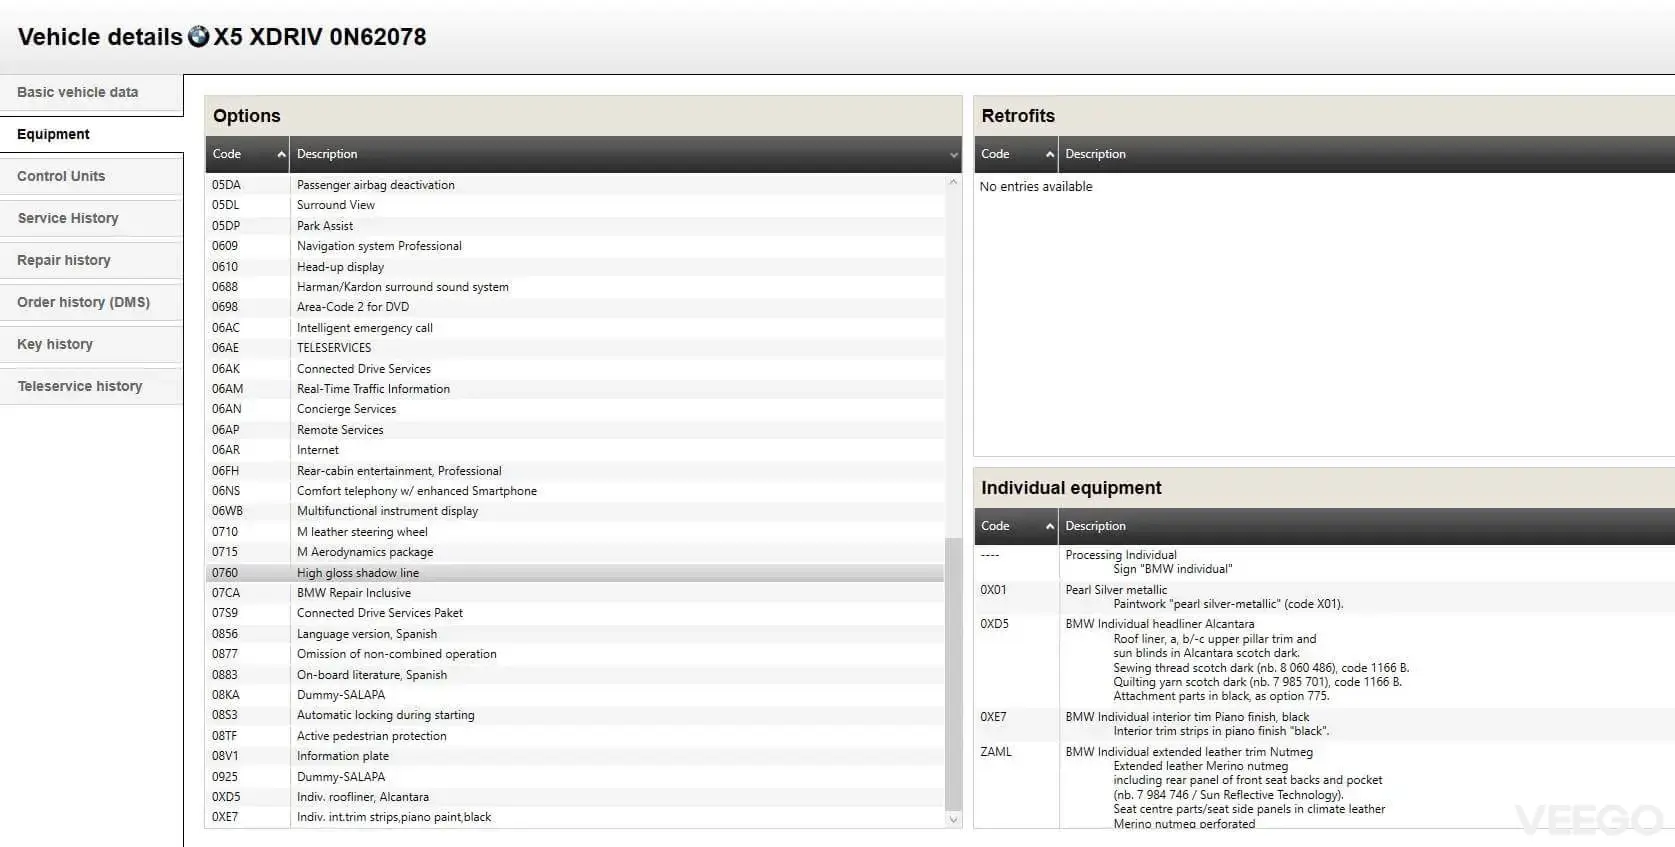
Task: Open the Basic vehicle data tab
Action: pyautogui.click(x=91, y=92)
